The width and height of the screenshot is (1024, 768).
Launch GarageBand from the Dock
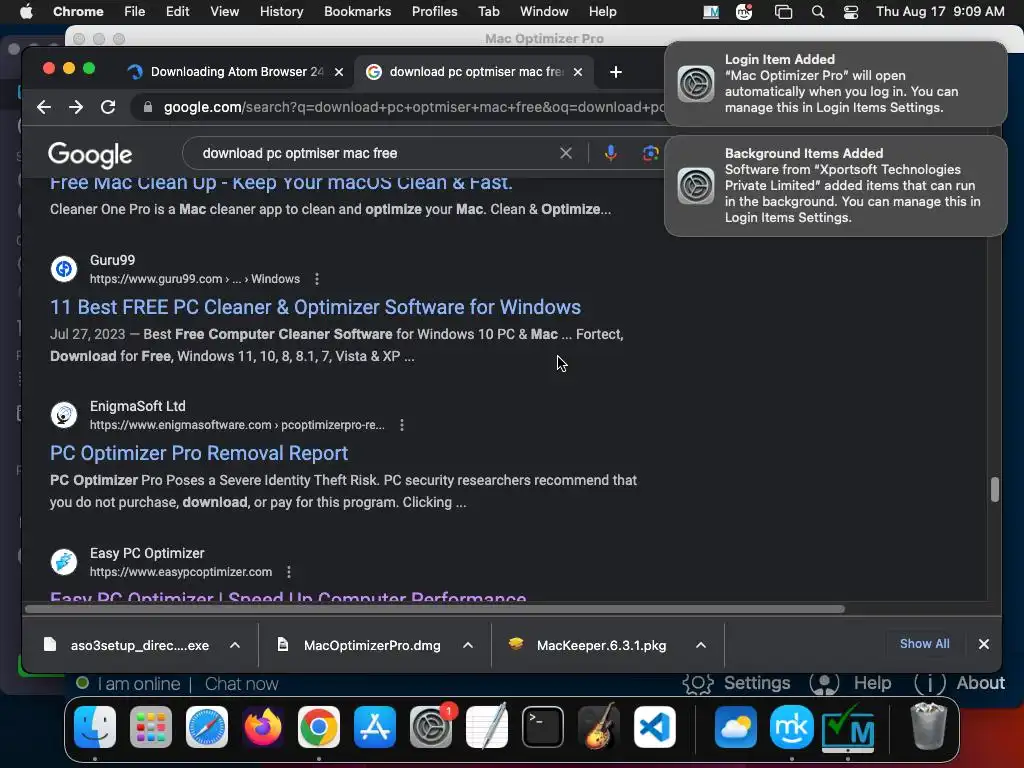pyautogui.click(x=599, y=727)
